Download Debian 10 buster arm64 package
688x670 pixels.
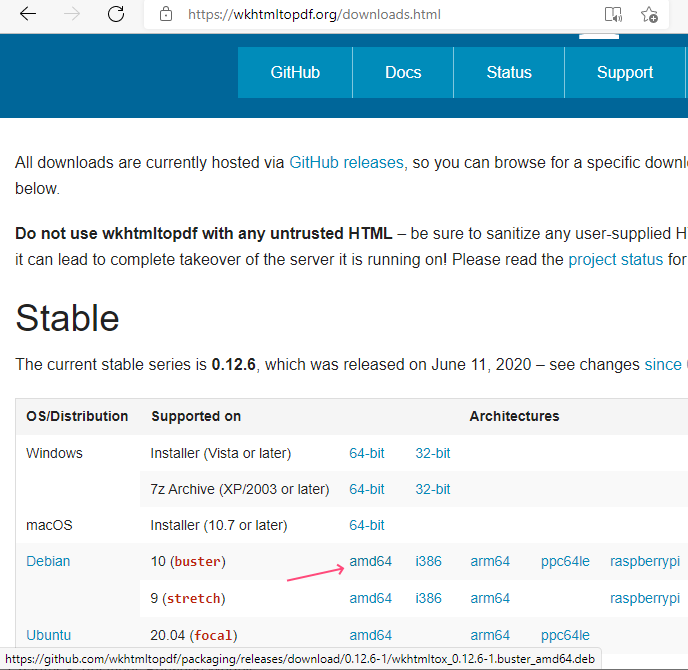click(x=490, y=561)
